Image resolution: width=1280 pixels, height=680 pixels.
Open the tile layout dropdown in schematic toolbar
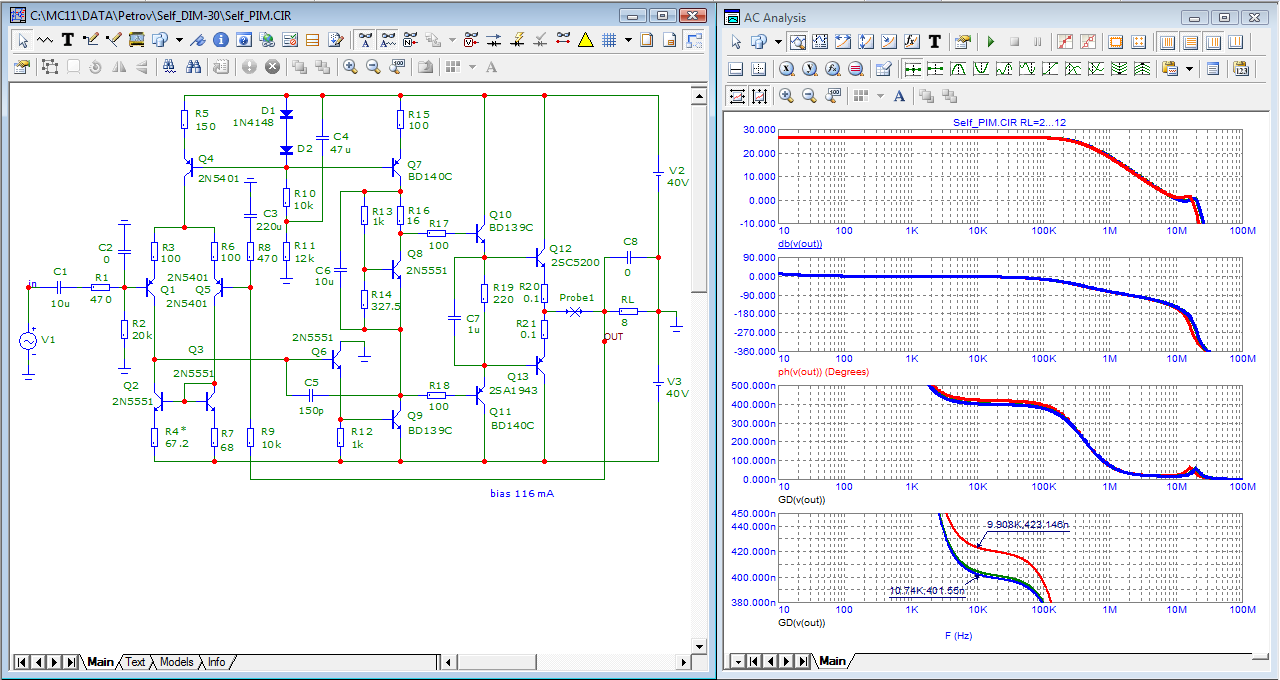(x=472, y=67)
